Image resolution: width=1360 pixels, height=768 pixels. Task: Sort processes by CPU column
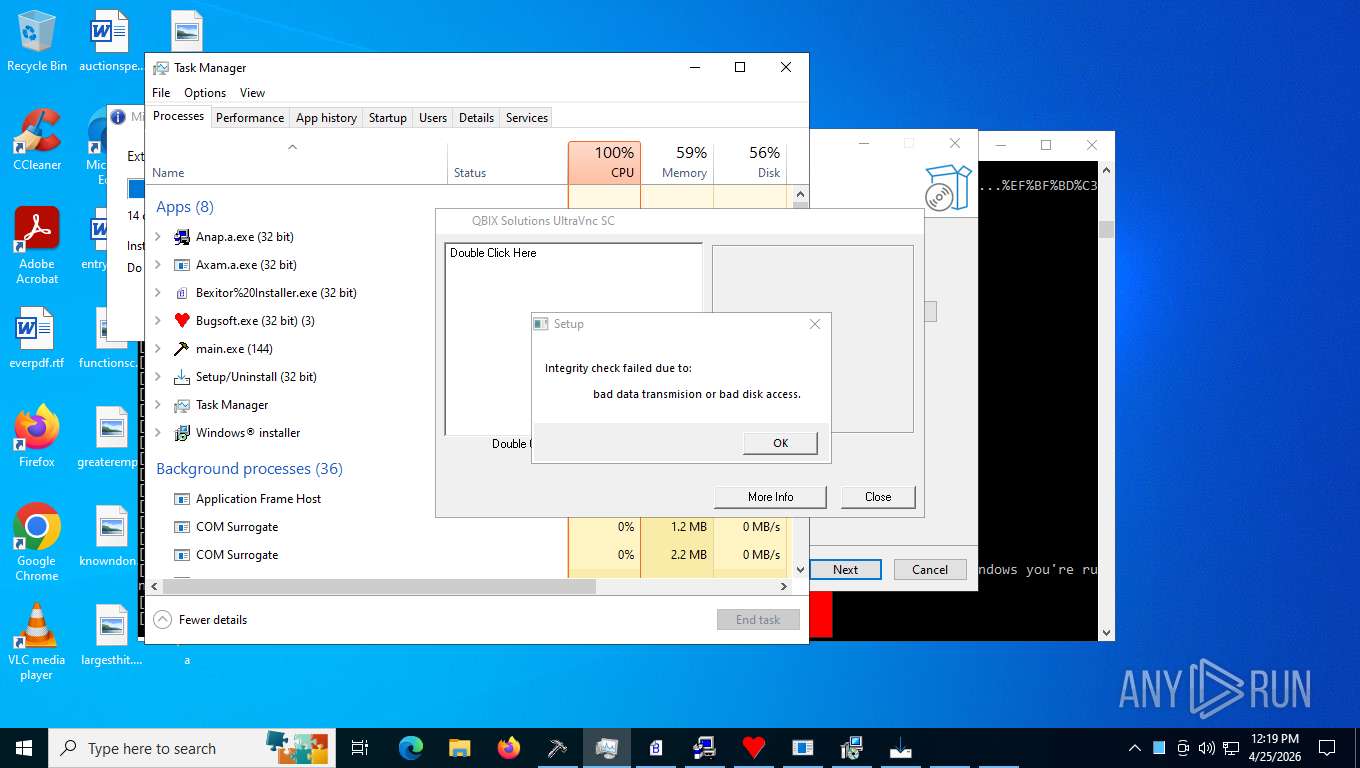click(x=604, y=162)
